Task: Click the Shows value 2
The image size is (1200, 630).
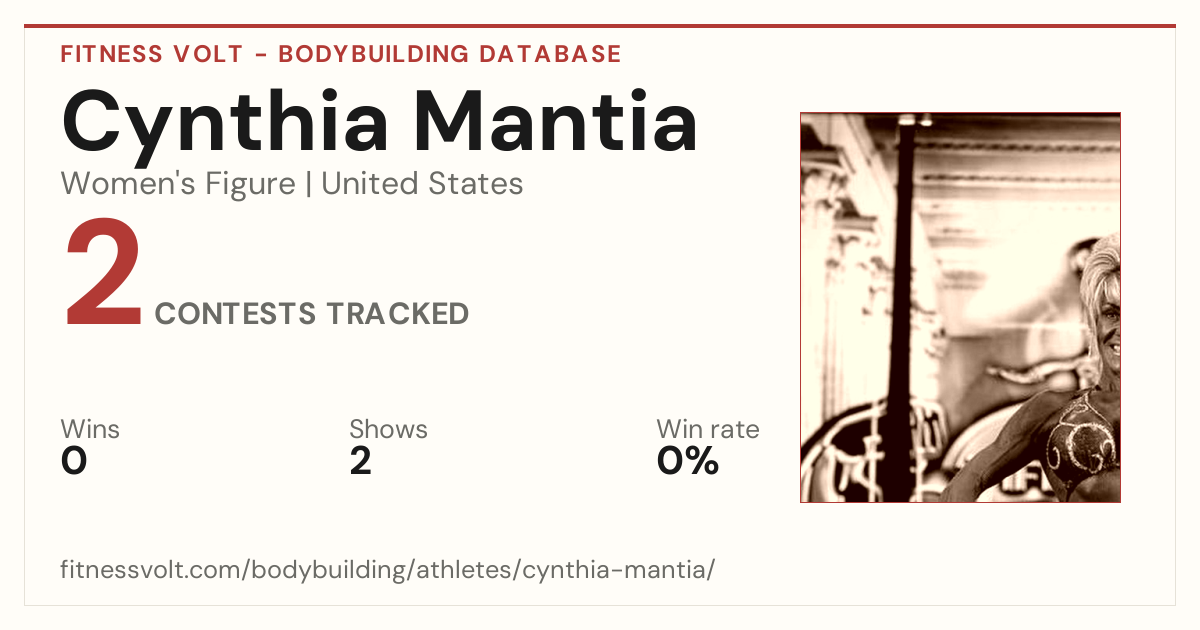Action: coord(360,461)
